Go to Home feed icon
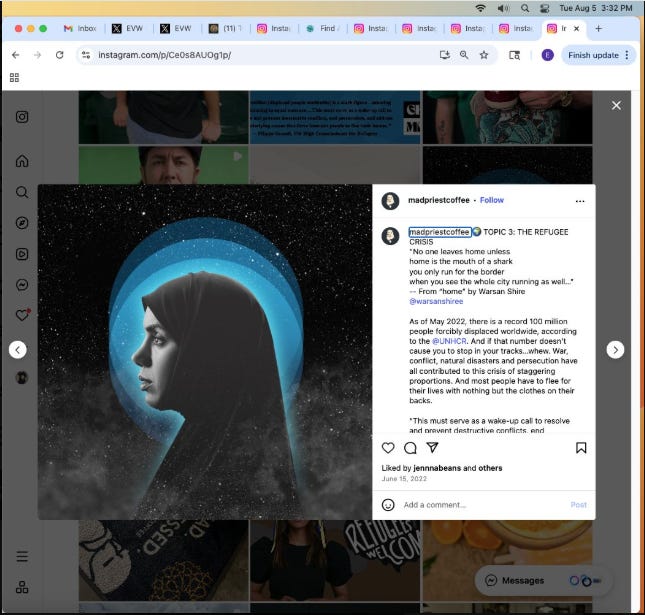 (22, 161)
